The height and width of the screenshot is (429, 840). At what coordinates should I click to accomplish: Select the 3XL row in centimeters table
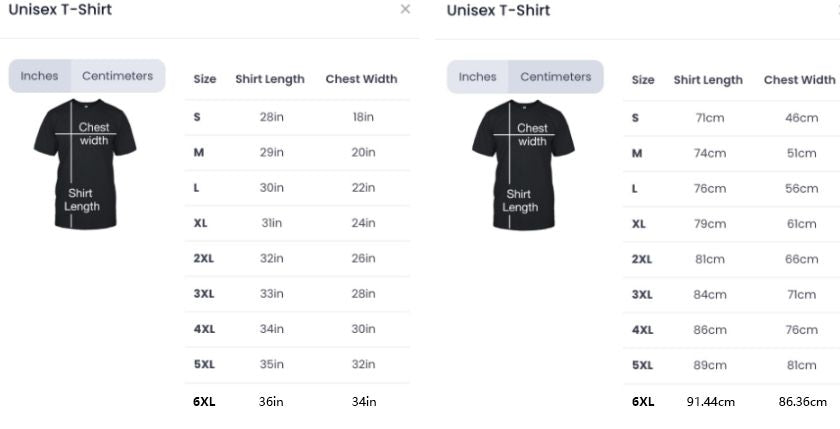(x=732, y=295)
